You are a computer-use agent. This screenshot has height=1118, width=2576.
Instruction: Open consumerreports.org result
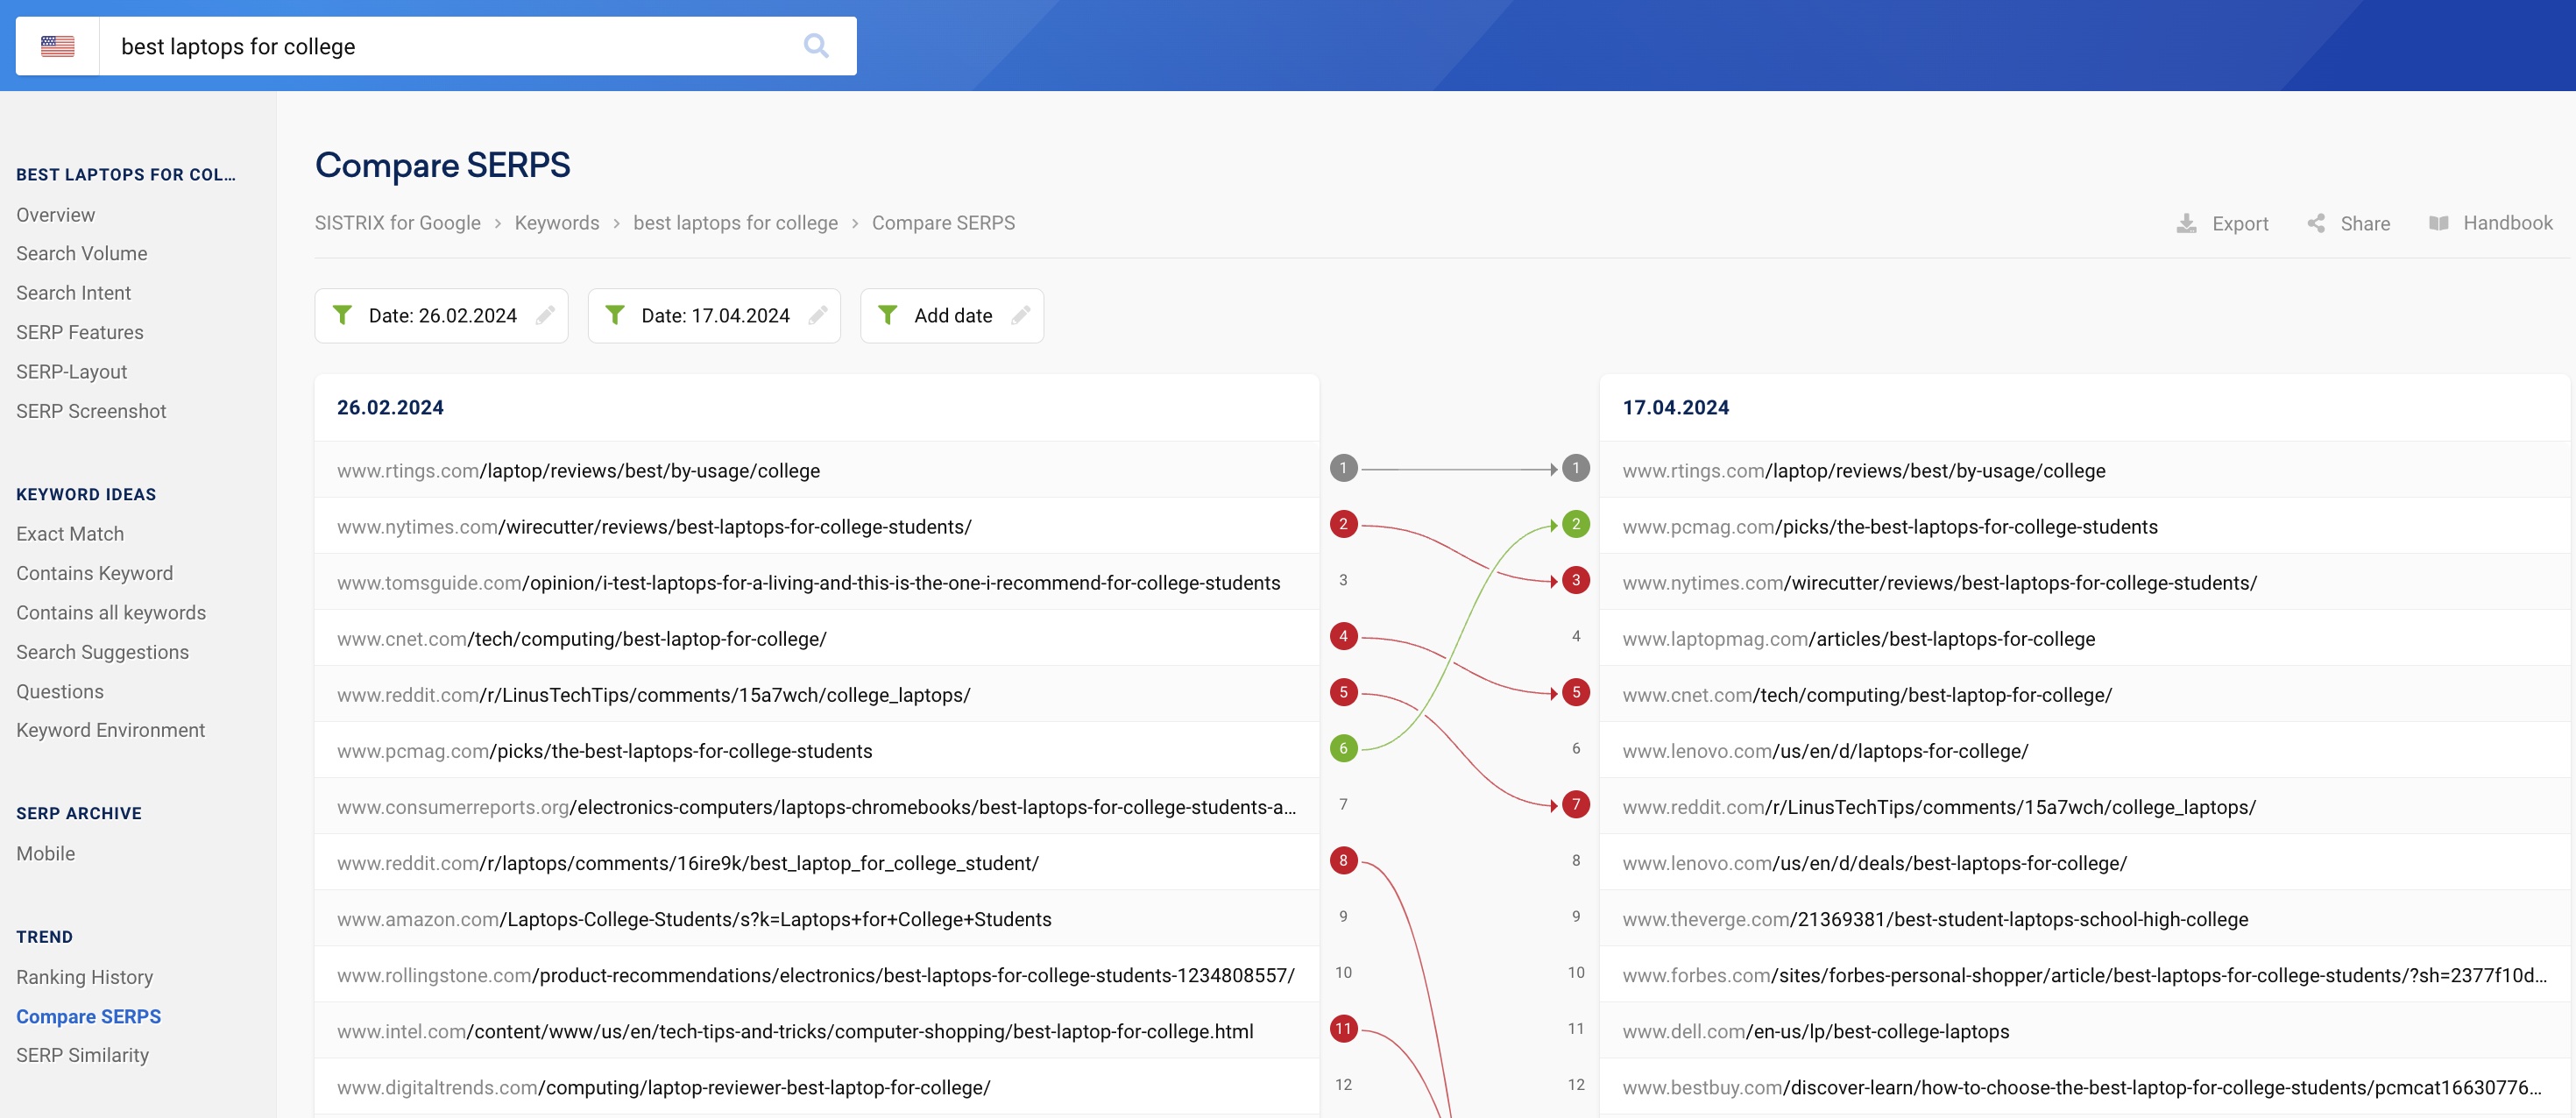pos(816,807)
